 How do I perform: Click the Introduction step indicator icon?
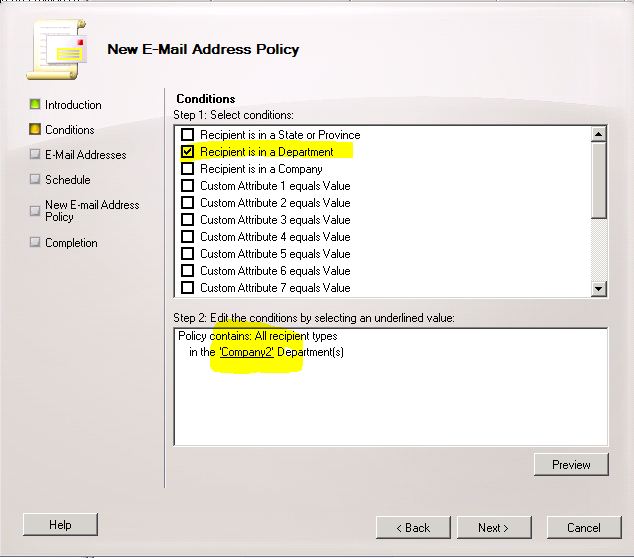pyautogui.click(x=35, y=104)
